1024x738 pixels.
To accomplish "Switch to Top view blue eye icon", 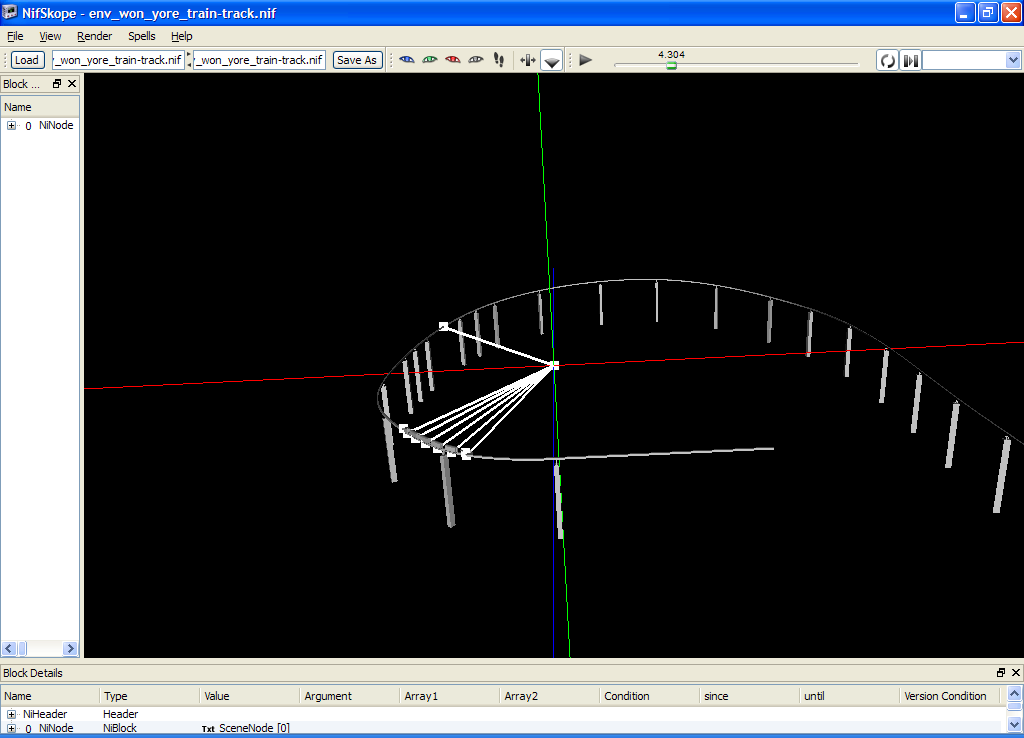I will pos(407,60).
